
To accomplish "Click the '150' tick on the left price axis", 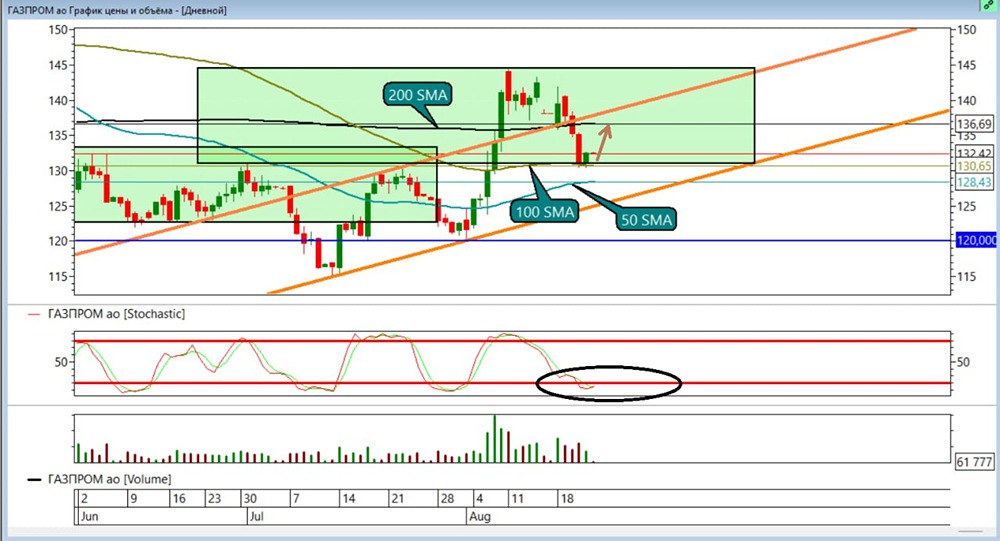I will pos(58,29).
